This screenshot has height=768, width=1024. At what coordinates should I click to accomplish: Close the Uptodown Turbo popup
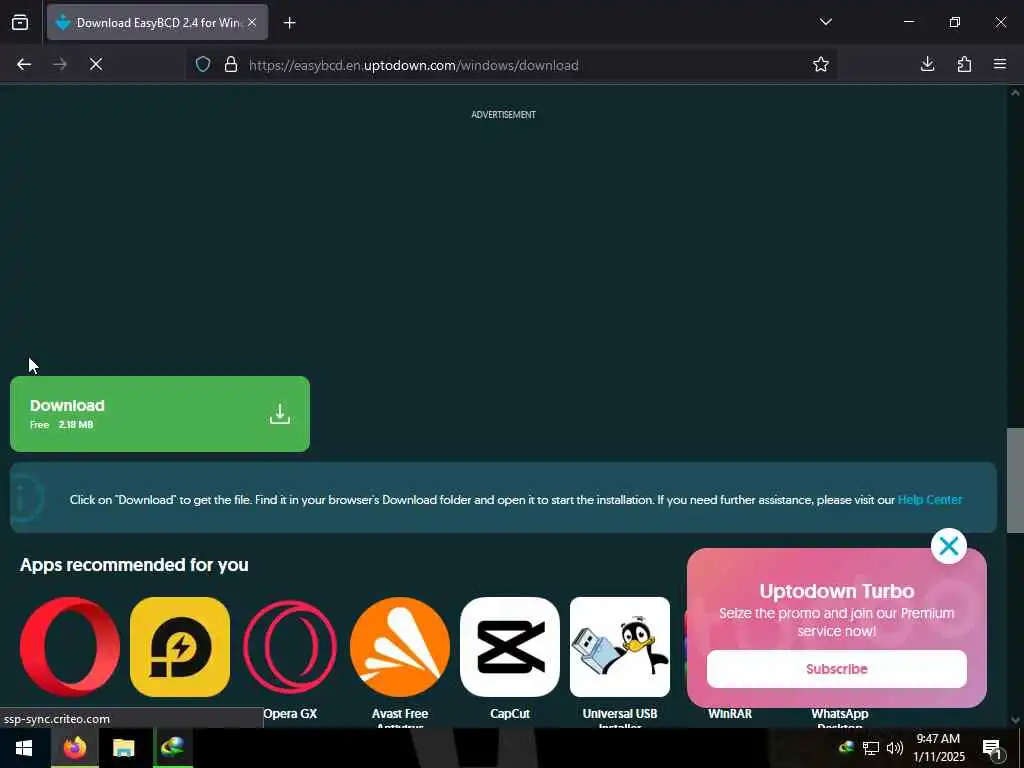click(949, 546)
